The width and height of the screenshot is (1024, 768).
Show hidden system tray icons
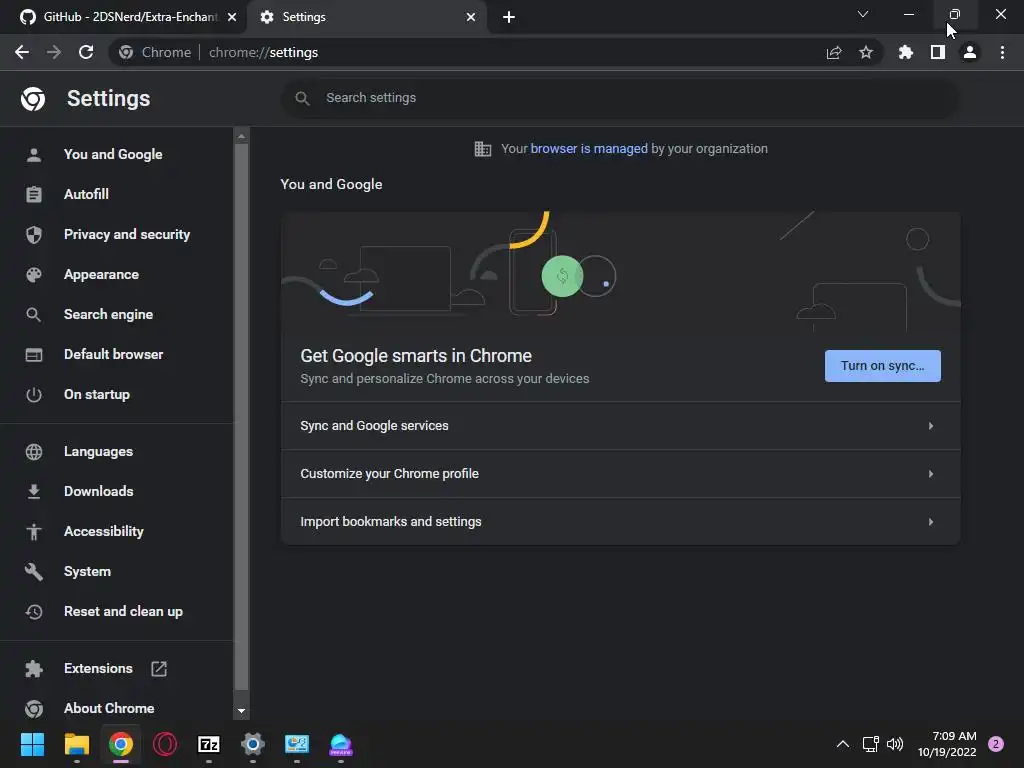click(x=843, y=744)
